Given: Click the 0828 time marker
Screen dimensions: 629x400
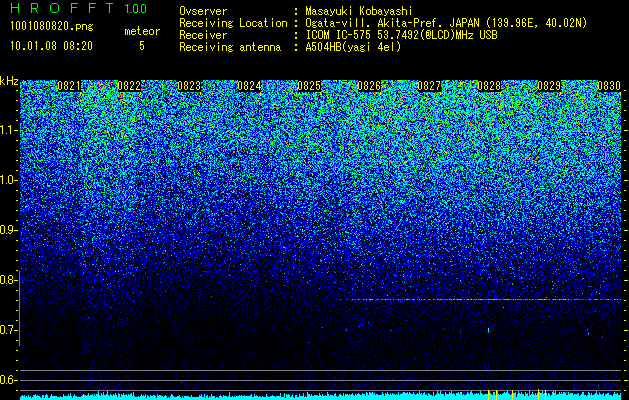Looking at the screenshot, I should point(489,86).
